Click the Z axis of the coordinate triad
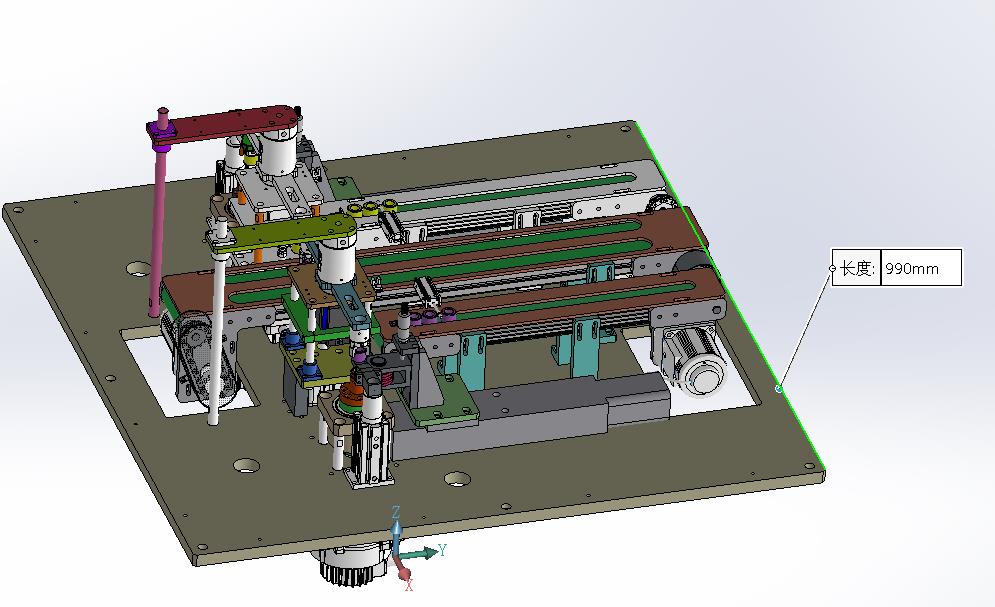 pyautogui.click(x=396, y=531)
